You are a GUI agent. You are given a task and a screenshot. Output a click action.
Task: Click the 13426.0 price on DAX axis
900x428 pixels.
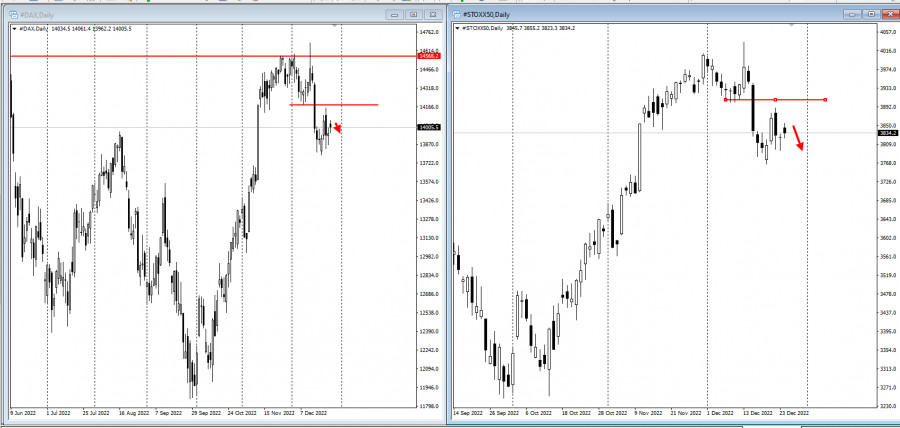[x=430, y=200]
